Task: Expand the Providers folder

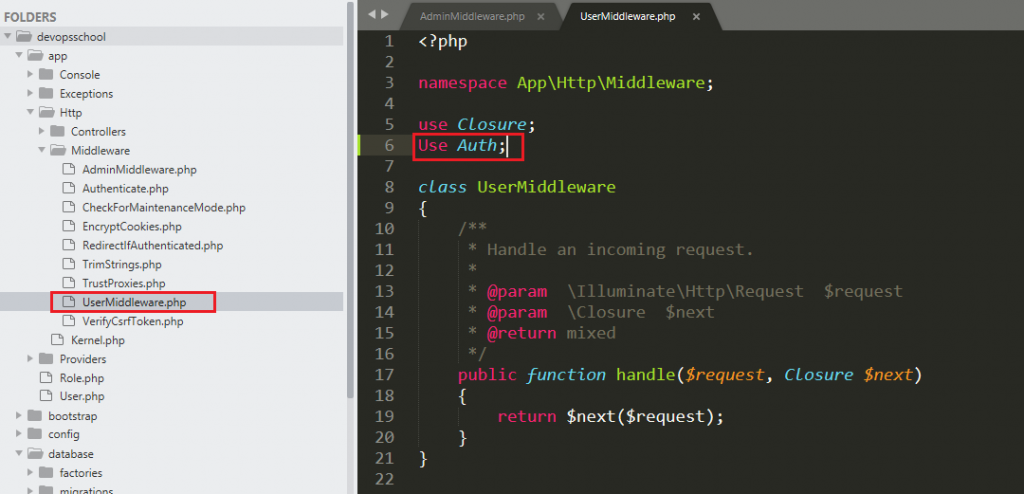Action: 32,359
